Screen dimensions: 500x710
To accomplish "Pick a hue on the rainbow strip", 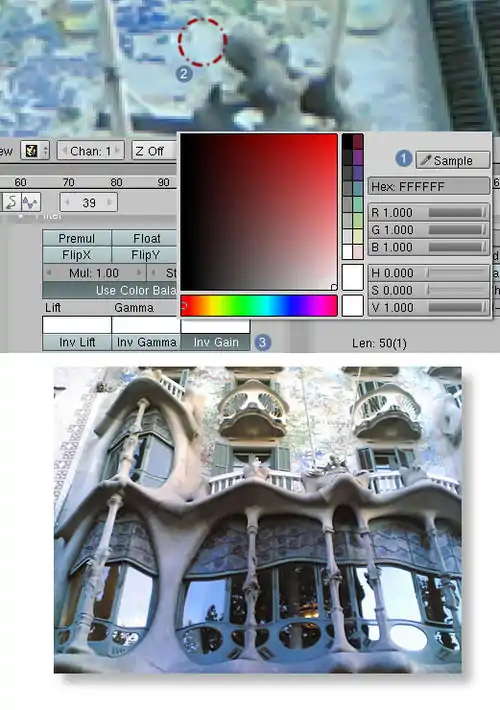I will point(259,305).
